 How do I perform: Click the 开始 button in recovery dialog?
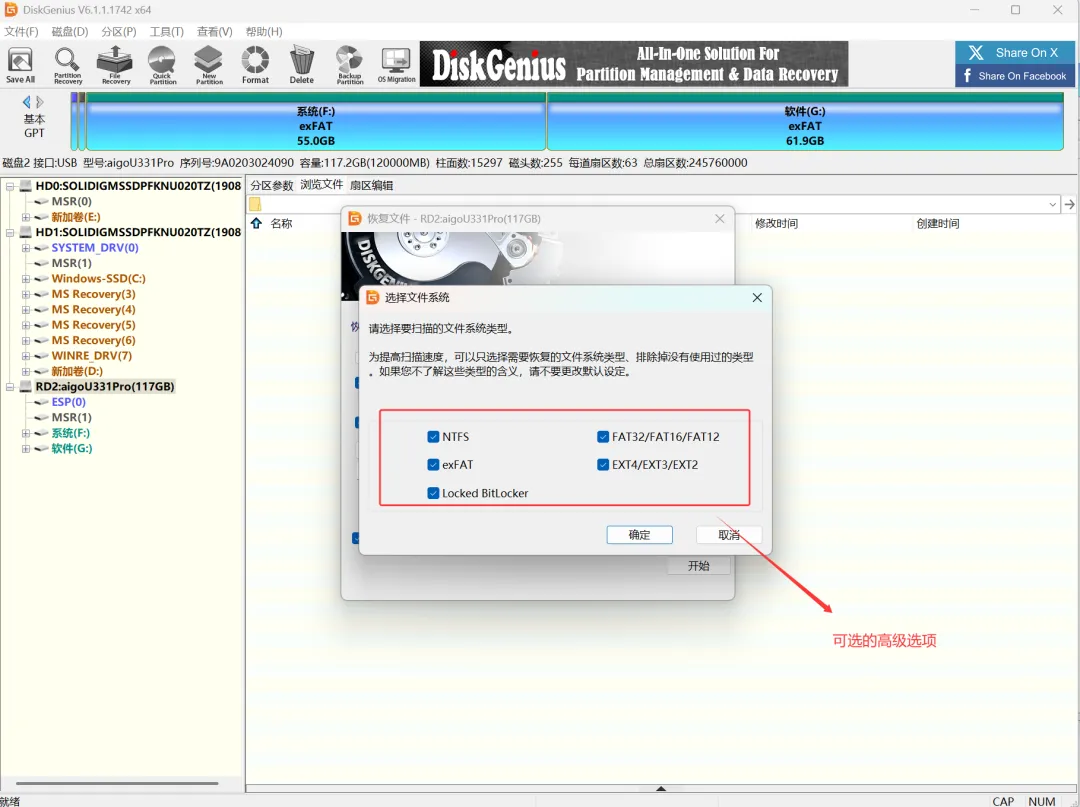tap(698, 566)
